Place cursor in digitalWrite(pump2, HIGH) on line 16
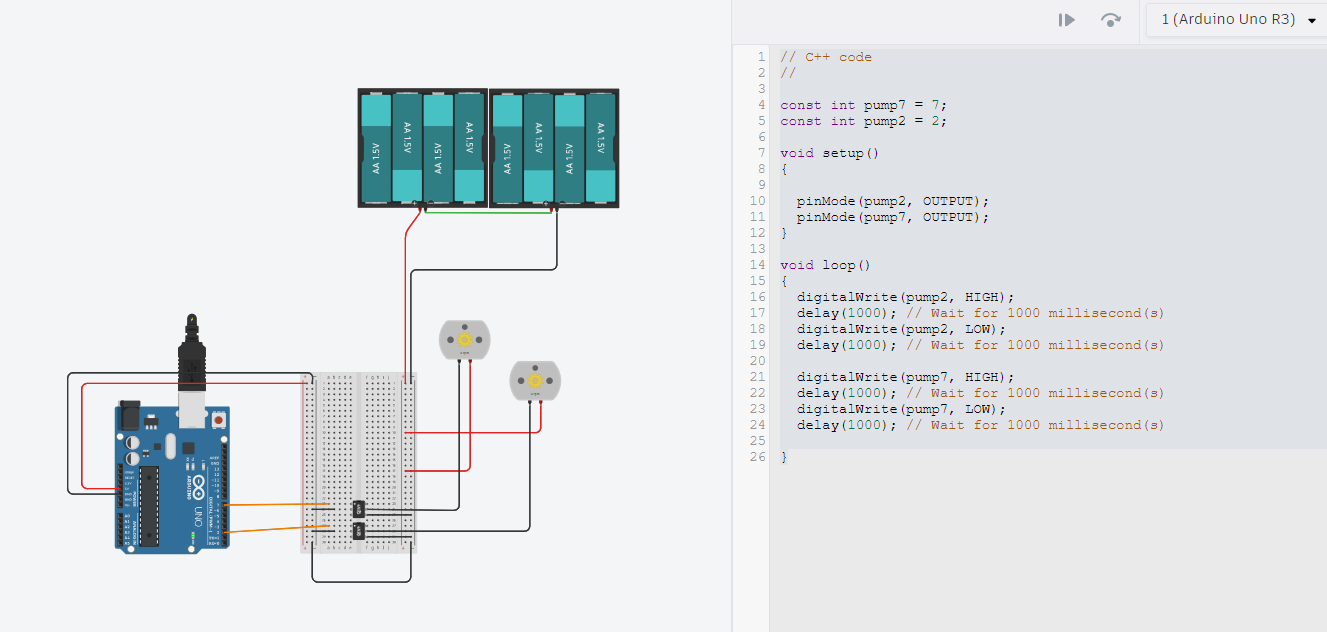The width and height of the screenshot is (1327, 632). coord(900,296)
